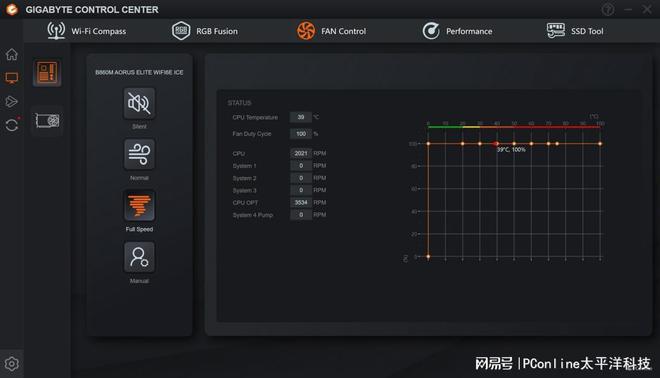Switch to the Performance tab
This screenshot has width=660, height=378.
(x=458, y=31)
